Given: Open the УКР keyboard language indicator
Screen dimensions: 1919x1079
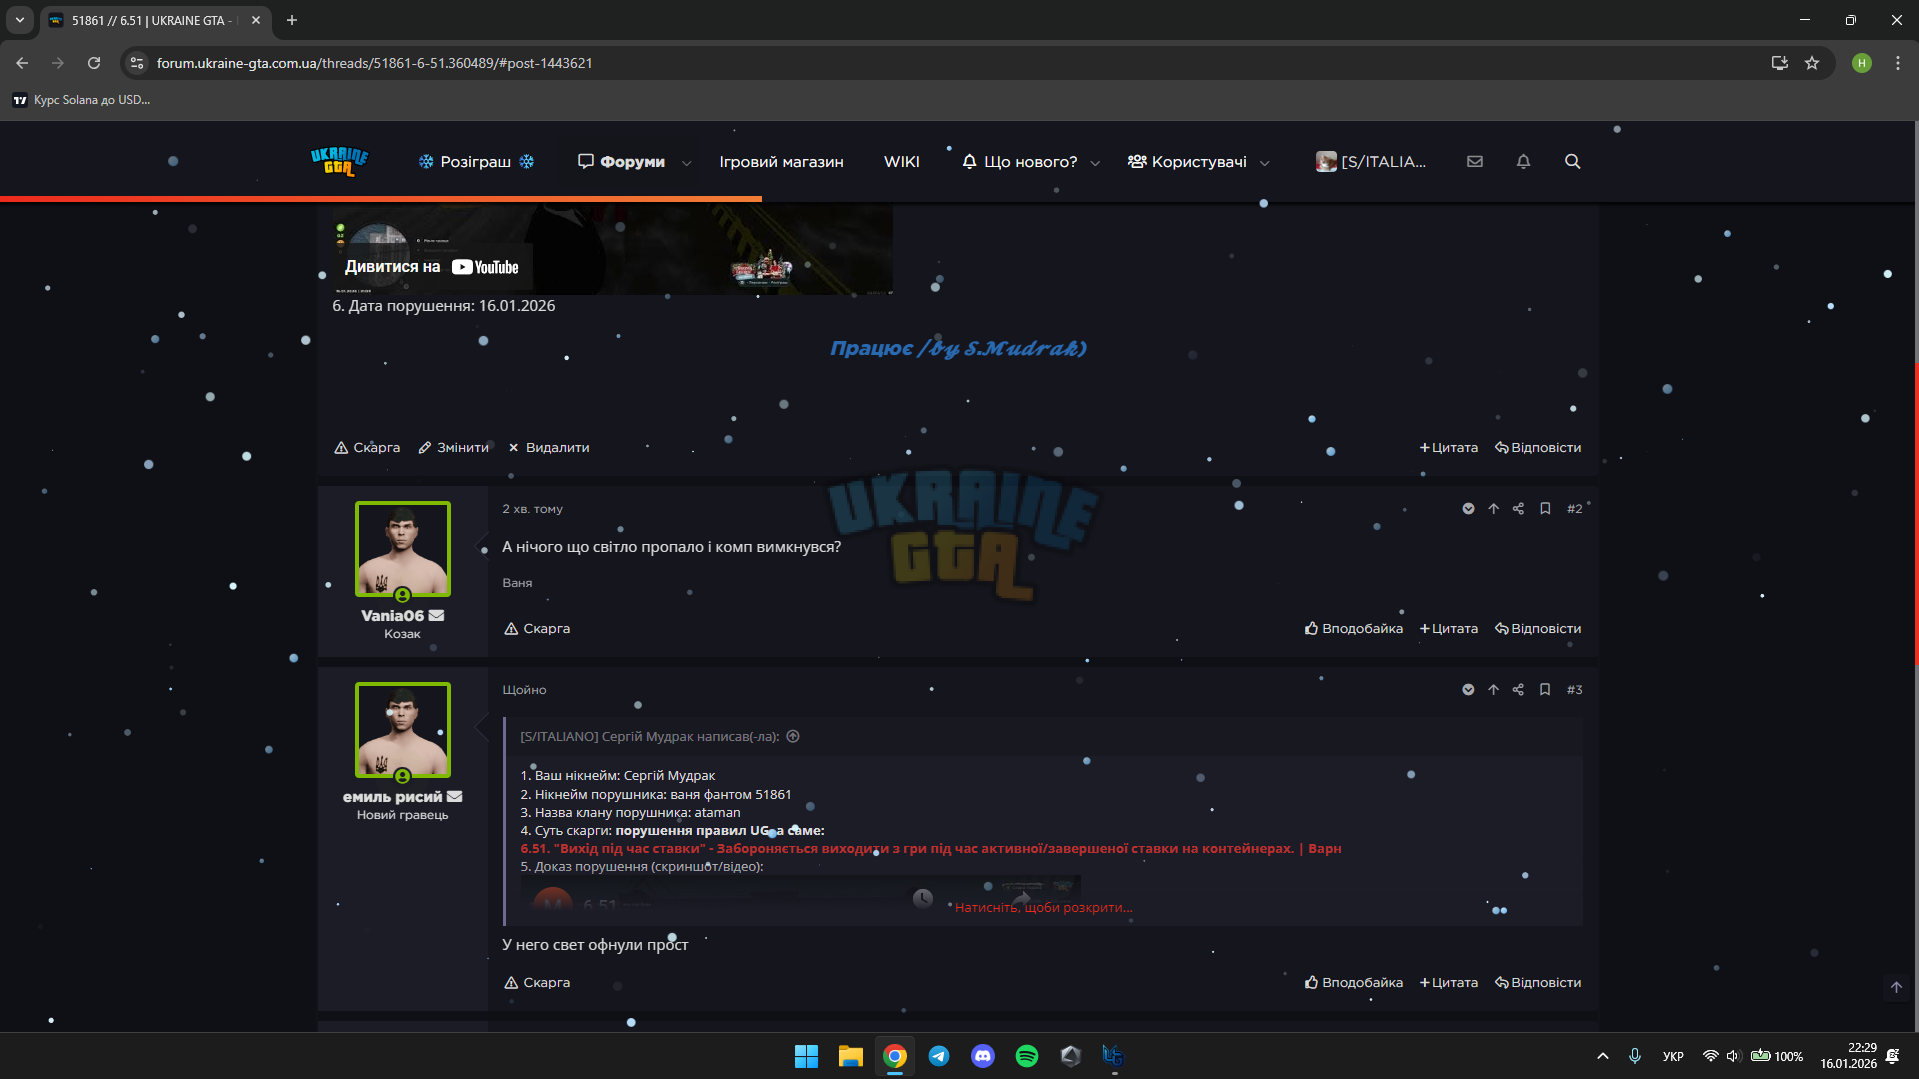Looking at the screenshot, I should click(1673, 1056).
